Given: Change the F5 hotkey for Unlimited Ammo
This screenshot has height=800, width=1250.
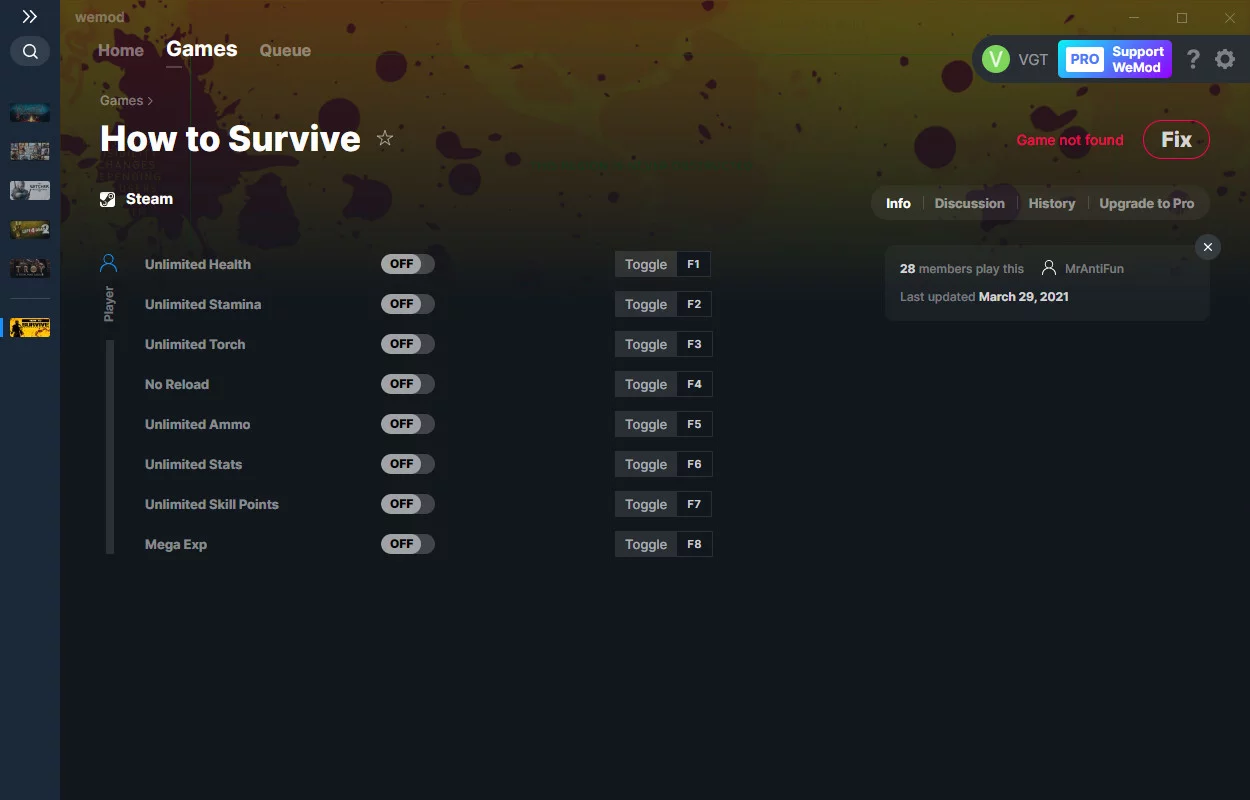Looking at the screenshot, I should (x=694, y=424).
